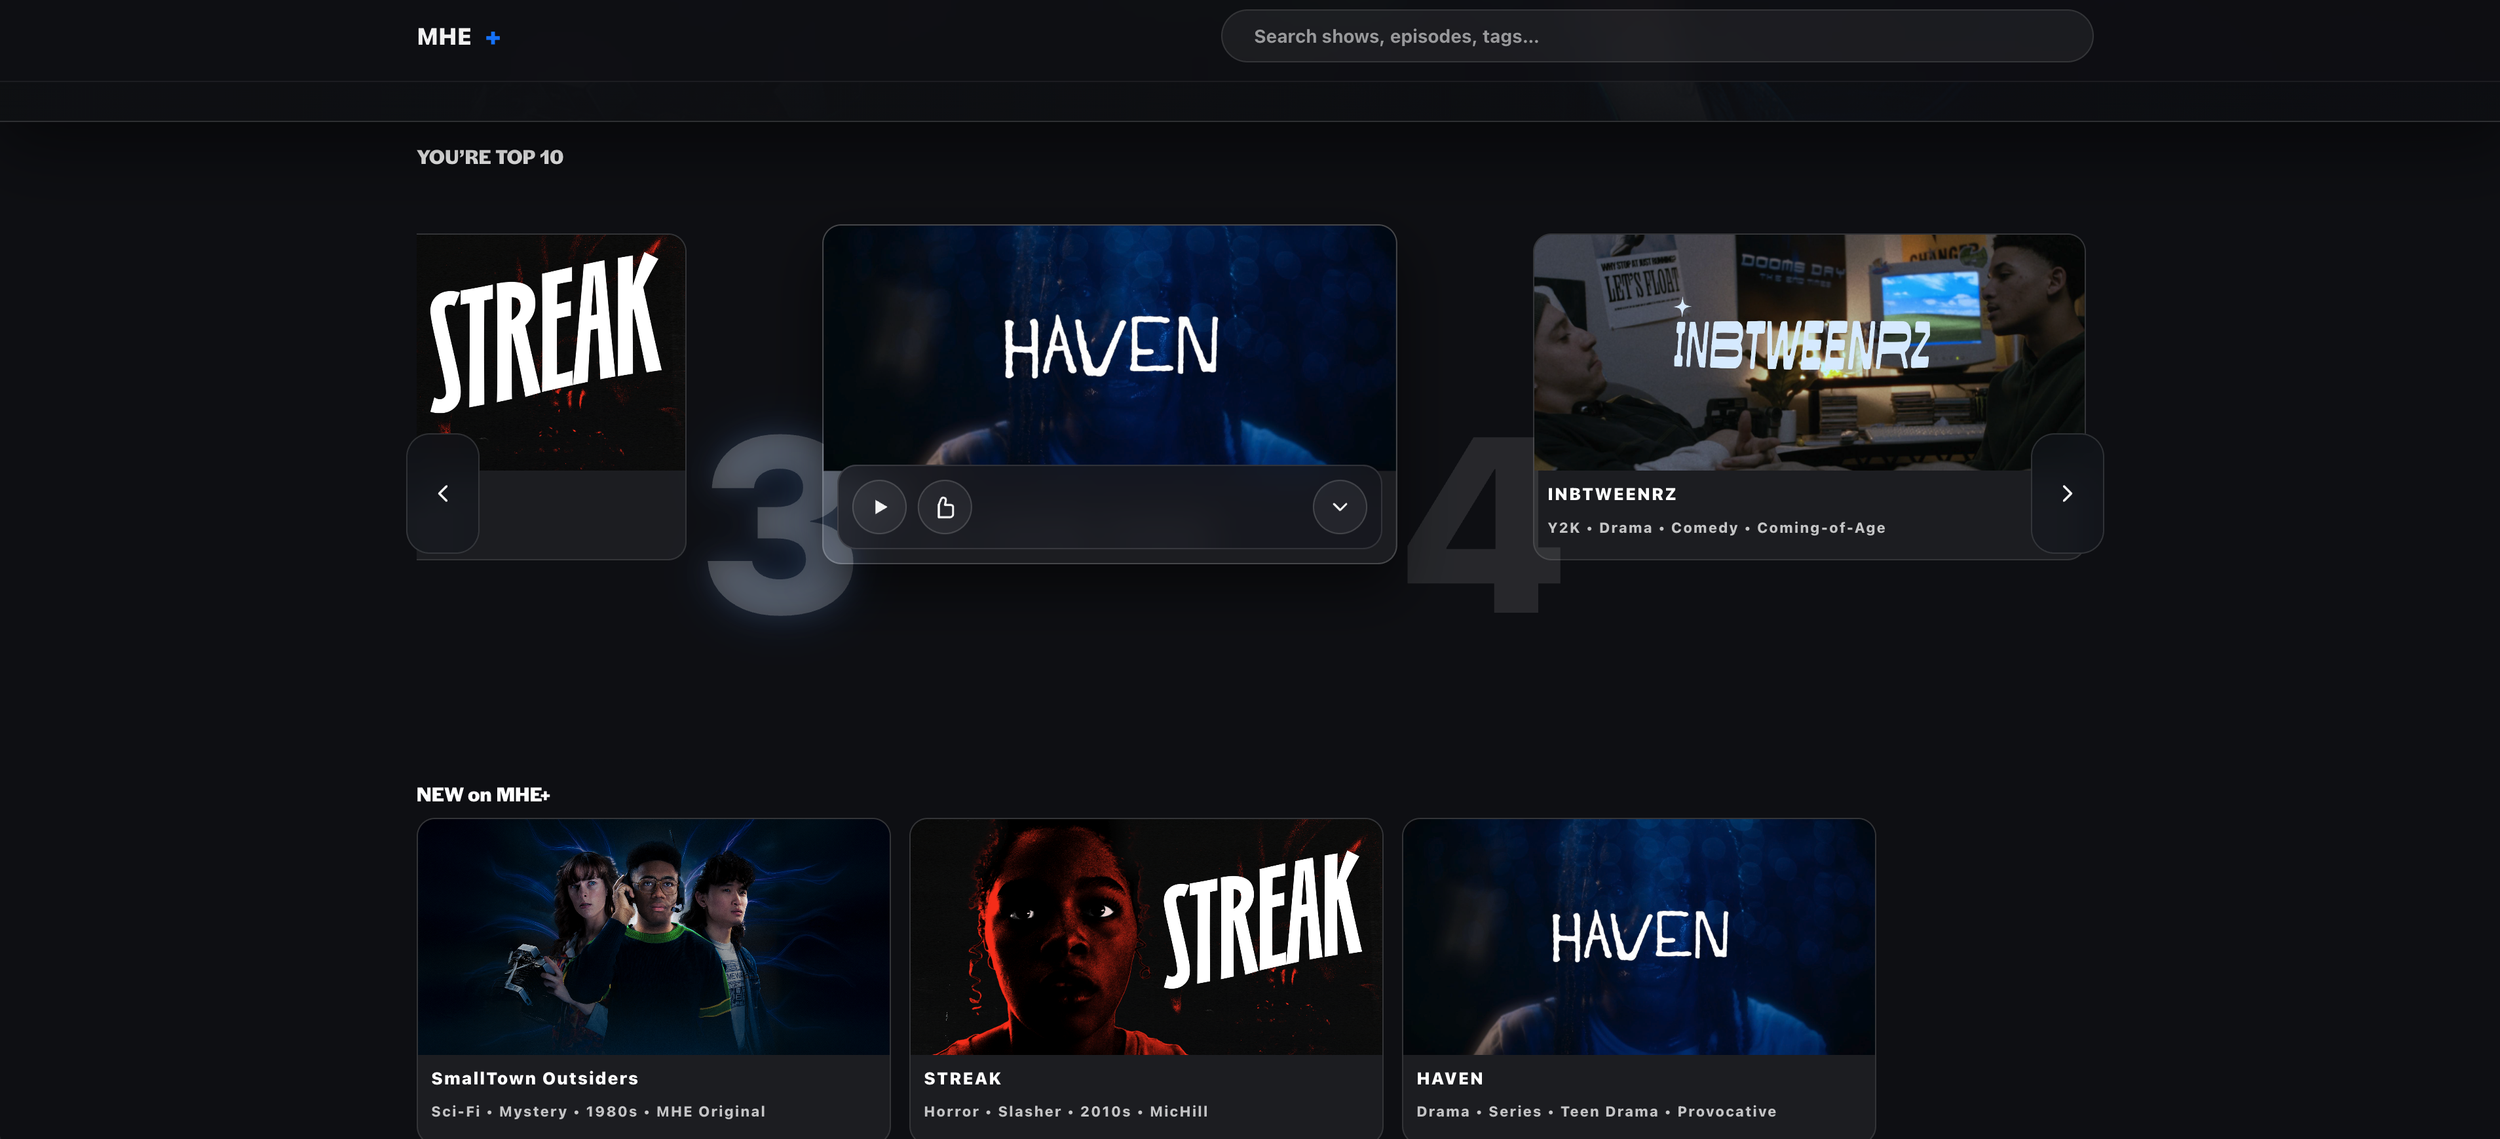Click the STREAK Horror Slasher tags line
2500x1139 pixels.
point(1065,1111)
